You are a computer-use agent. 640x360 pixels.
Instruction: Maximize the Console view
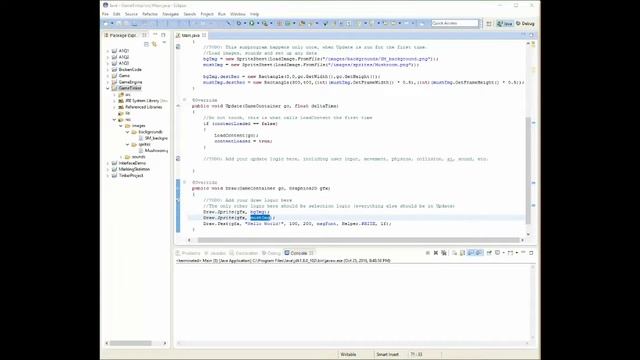531,253
